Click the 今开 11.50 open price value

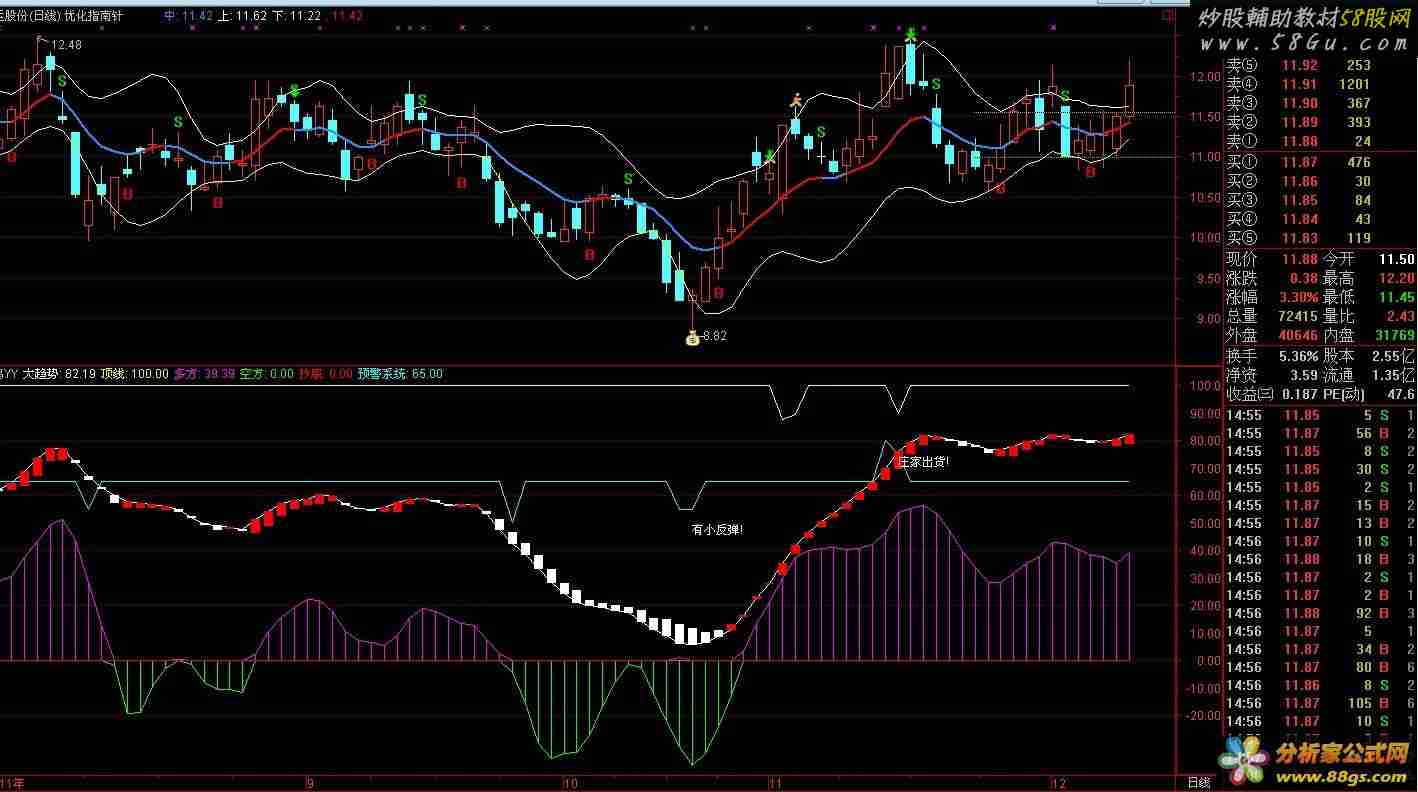coord(1396,259)
